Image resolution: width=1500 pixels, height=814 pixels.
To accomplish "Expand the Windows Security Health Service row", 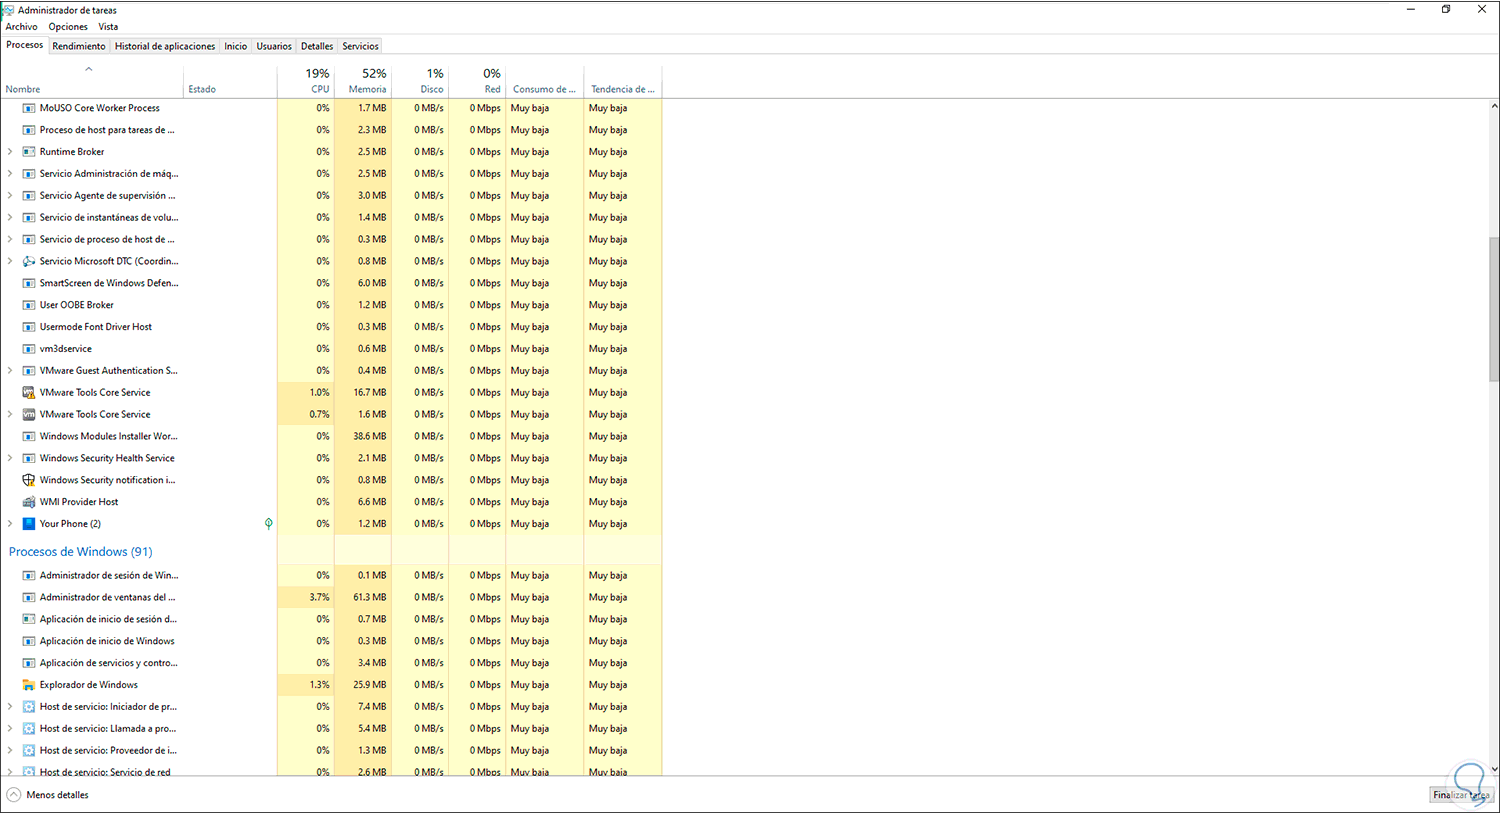I will coord(10,459).
